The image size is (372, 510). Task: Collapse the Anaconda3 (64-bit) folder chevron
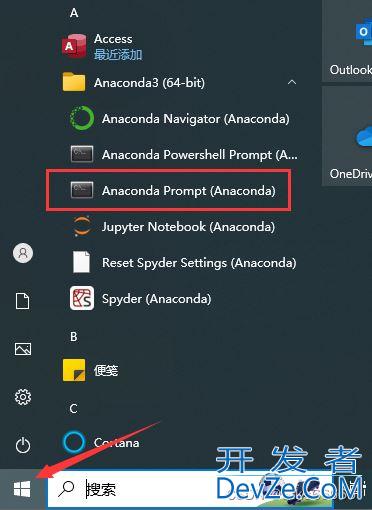292,82
